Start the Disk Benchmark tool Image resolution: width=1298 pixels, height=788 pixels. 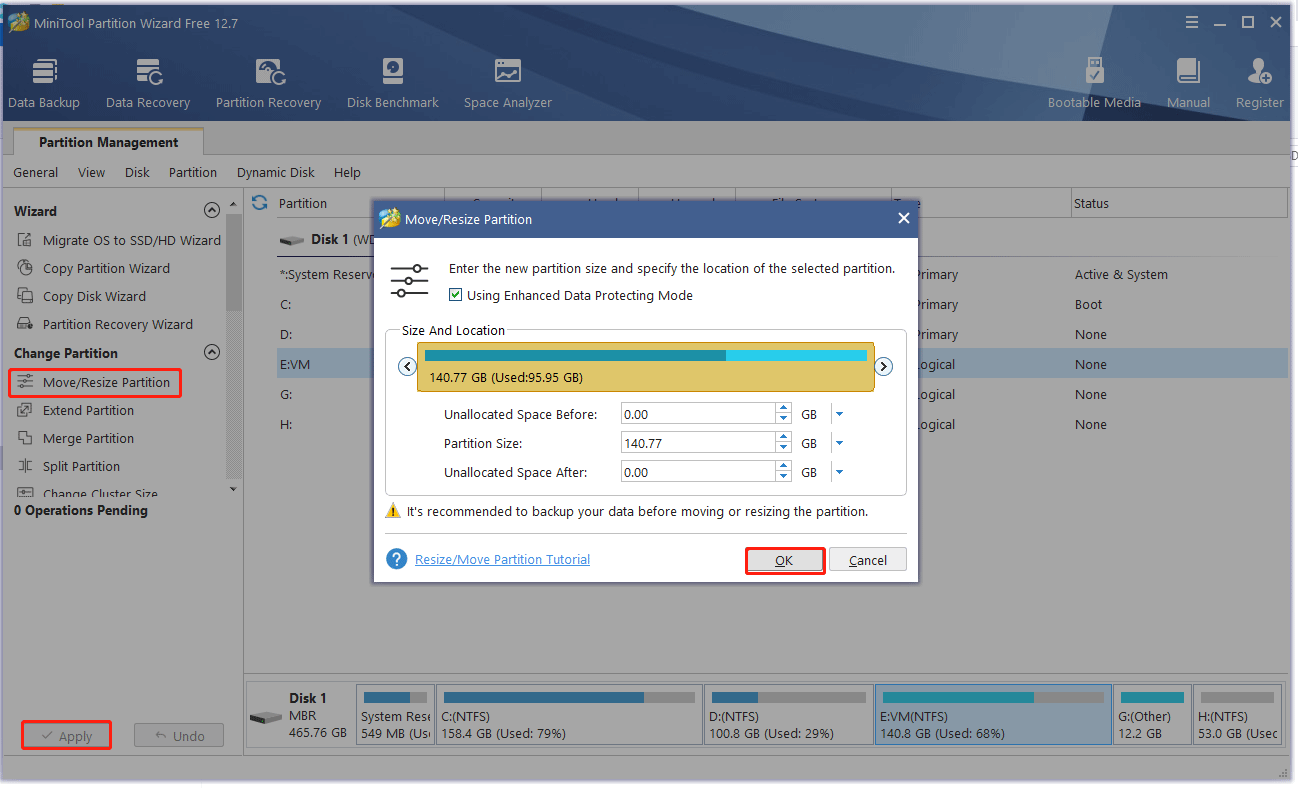pos(393,84)
